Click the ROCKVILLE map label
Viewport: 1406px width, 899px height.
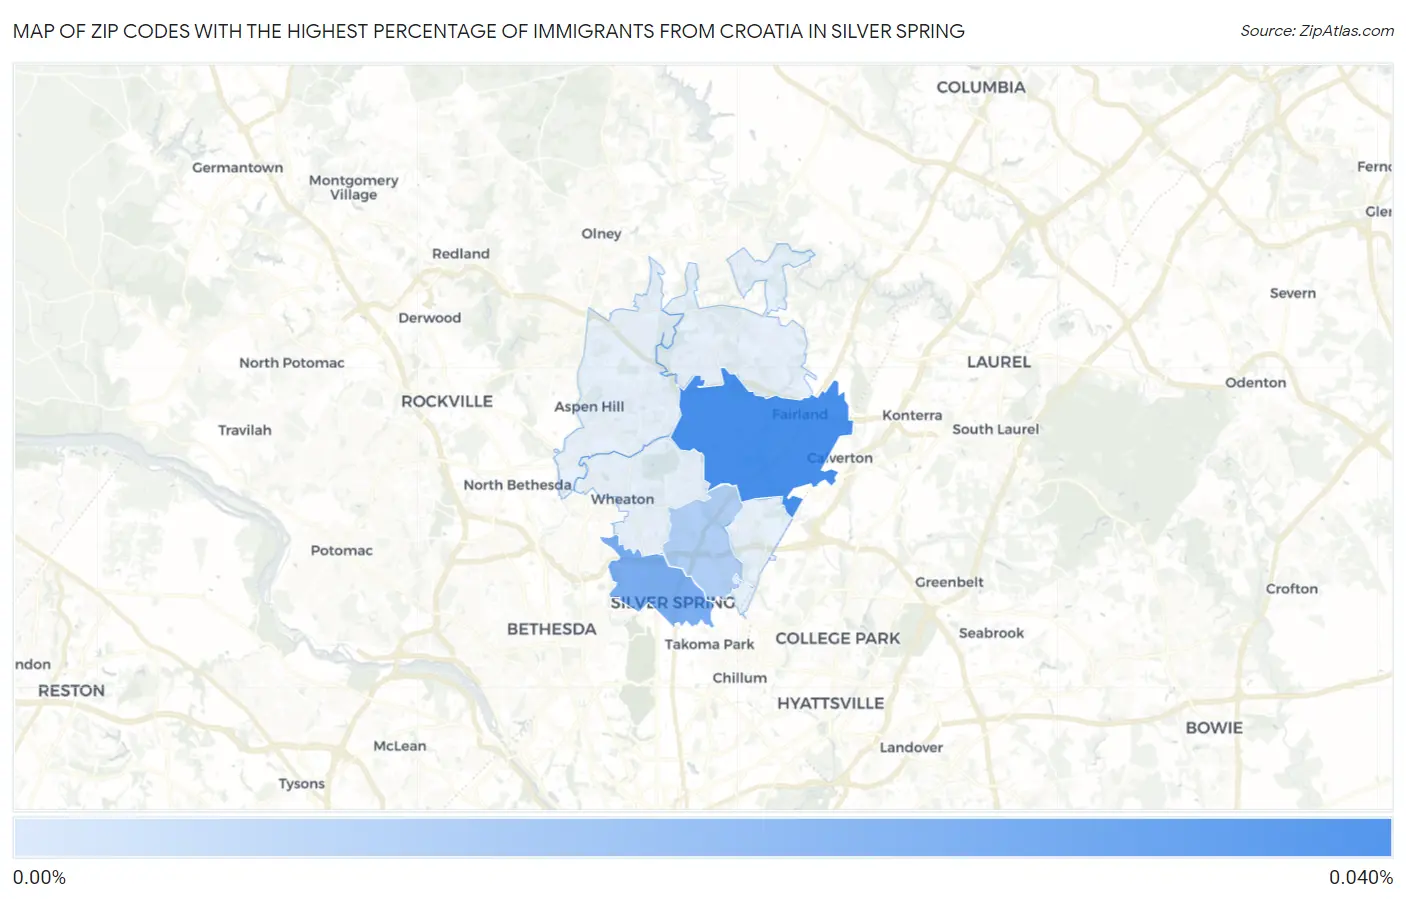[447, 401]
